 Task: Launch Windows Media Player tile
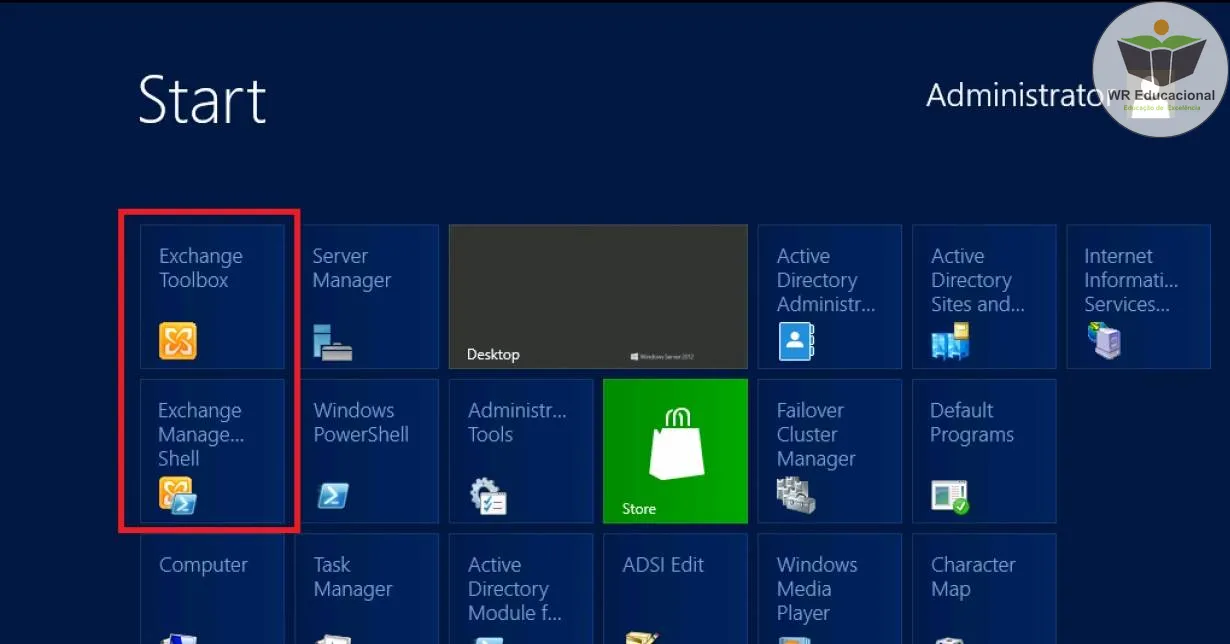coord(829,590)
